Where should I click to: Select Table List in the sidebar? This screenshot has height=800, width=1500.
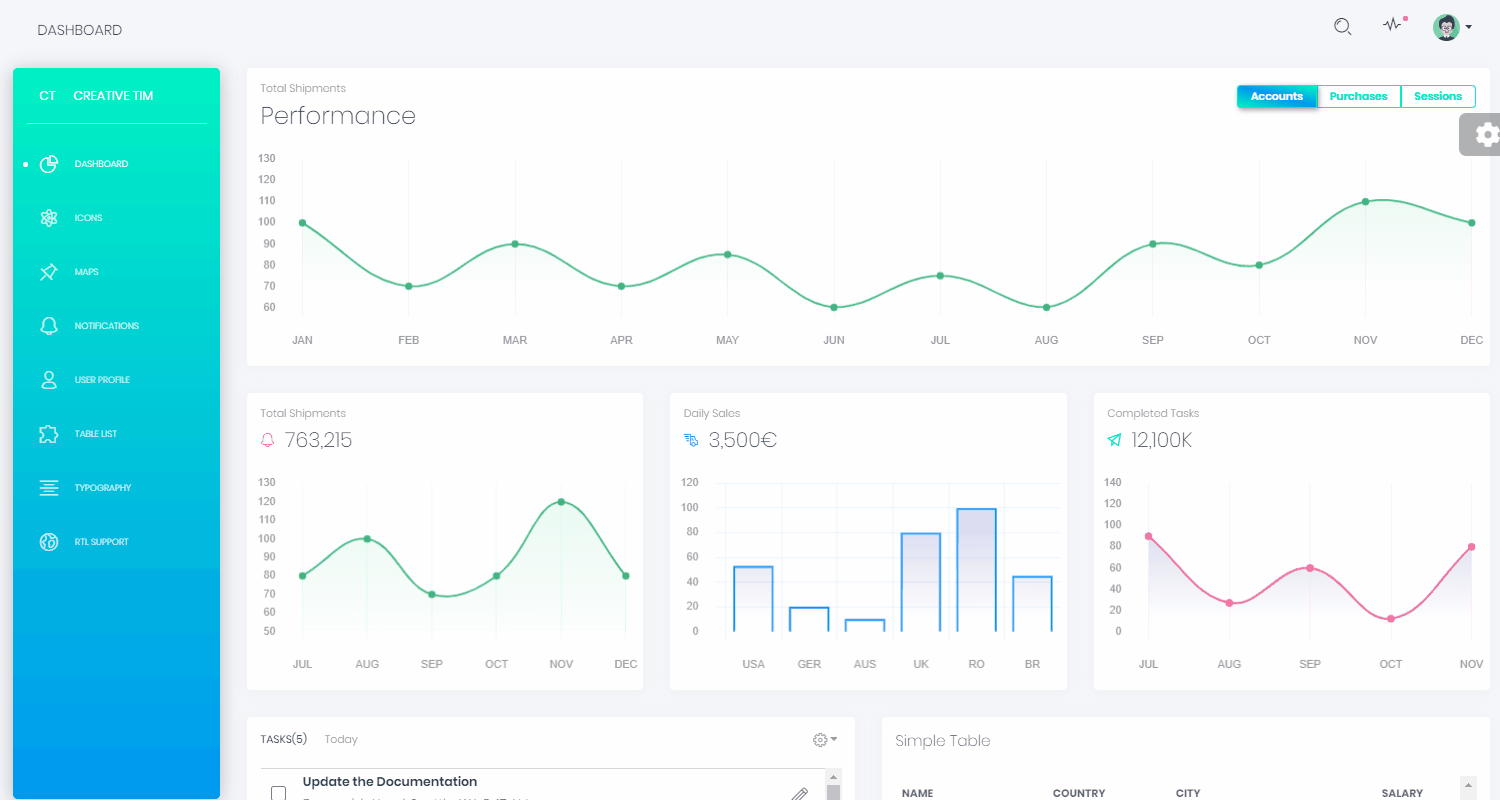pos(96,433)
